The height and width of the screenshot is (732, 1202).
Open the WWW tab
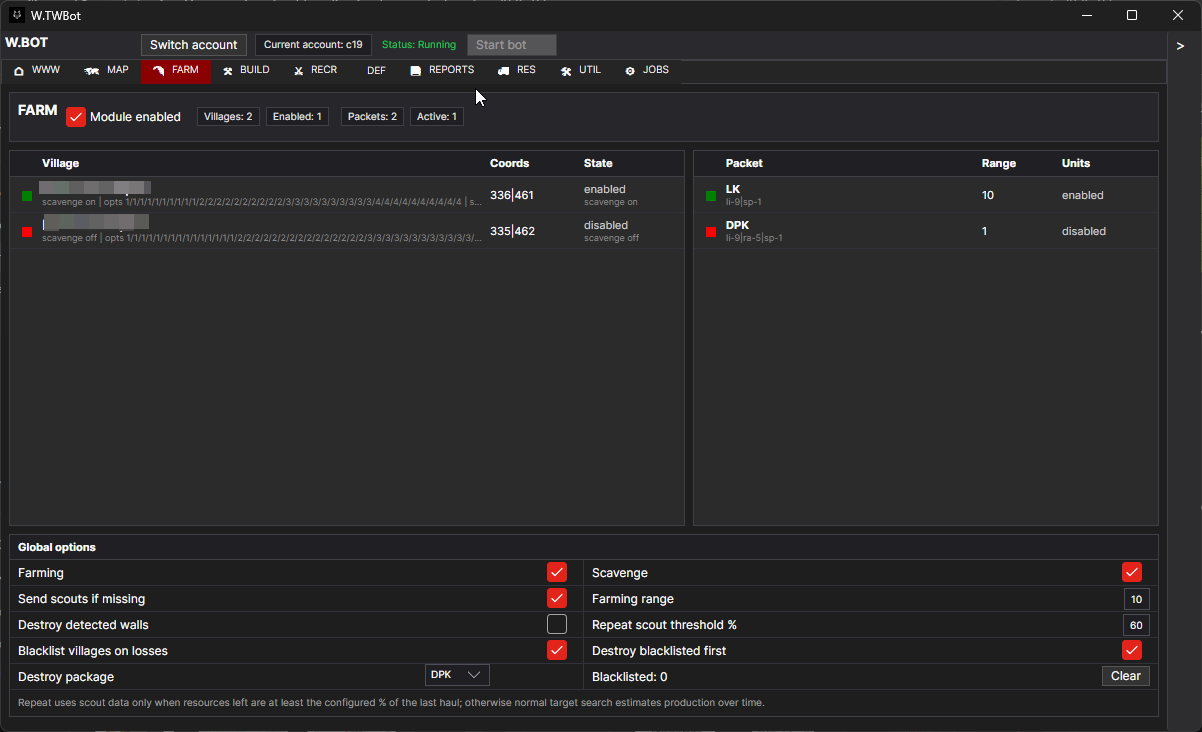click(x=37, y=71)
